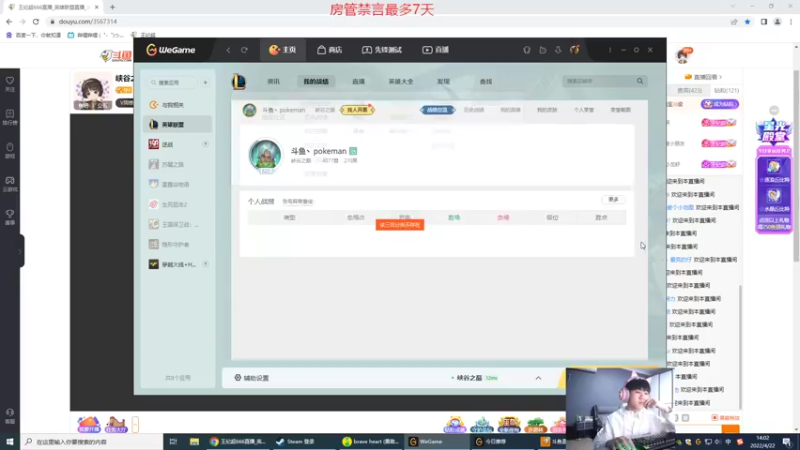Viewport: 800px width, 450px height.
Task: Select the 王国保卫战 sidebar game
Action: tap(178, 224)
